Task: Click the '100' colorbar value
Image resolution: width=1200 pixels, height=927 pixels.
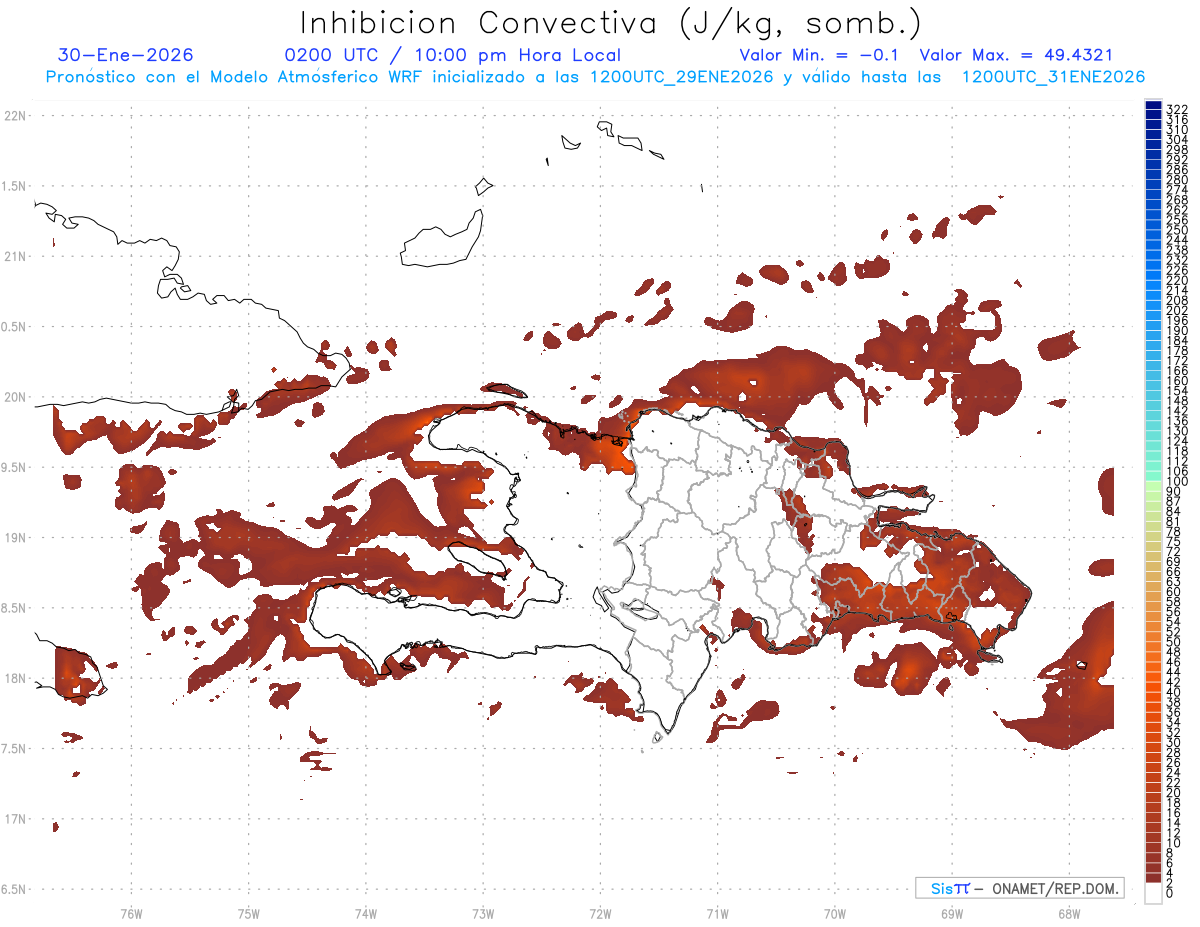Action: coord(1177,482)
